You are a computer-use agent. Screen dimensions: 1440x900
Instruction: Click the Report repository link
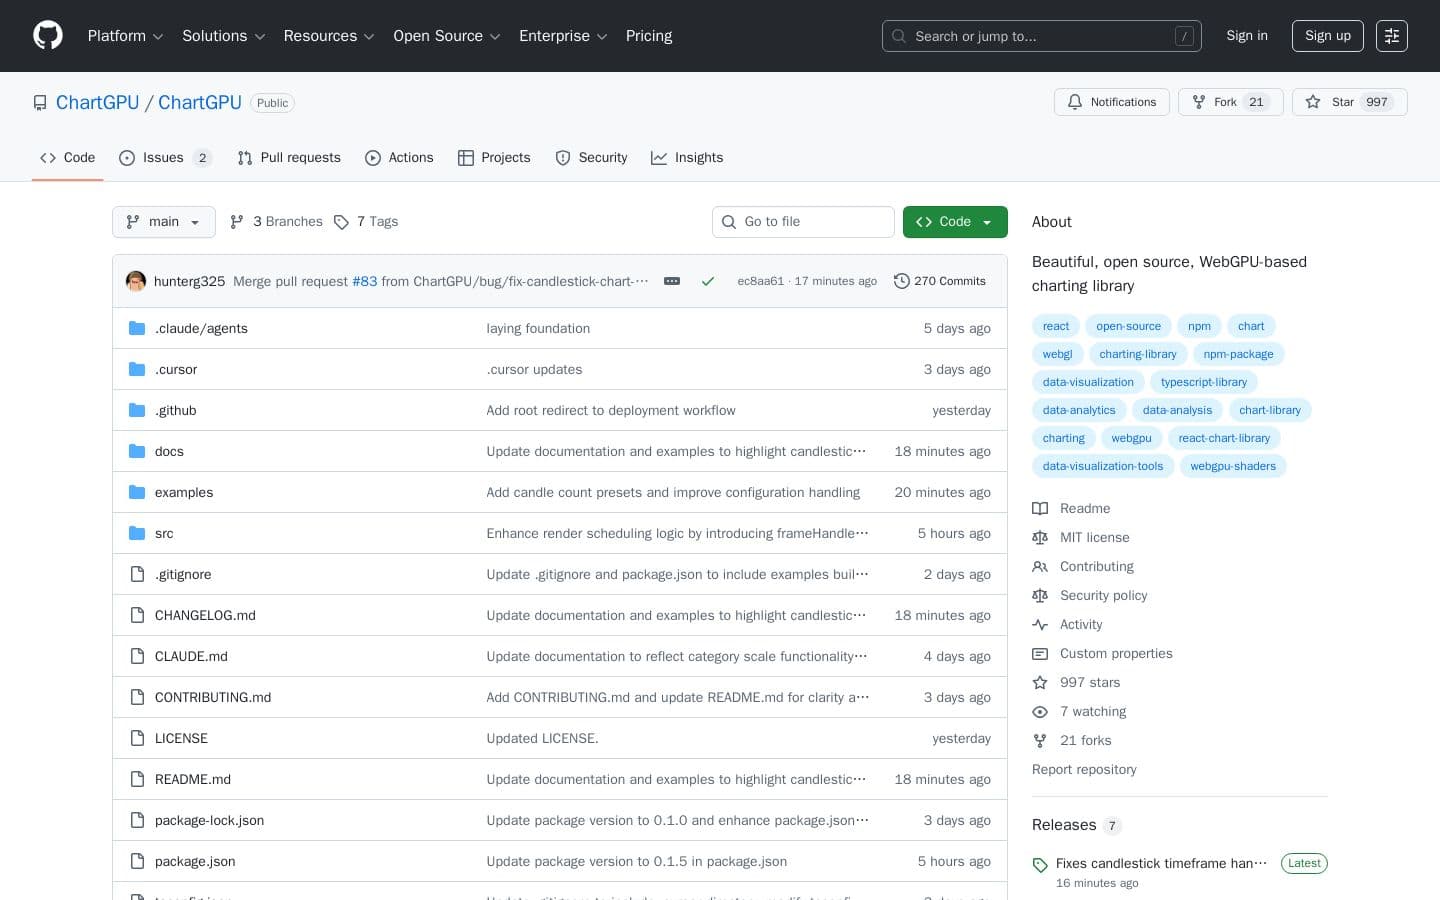[x=1084, y=770]
